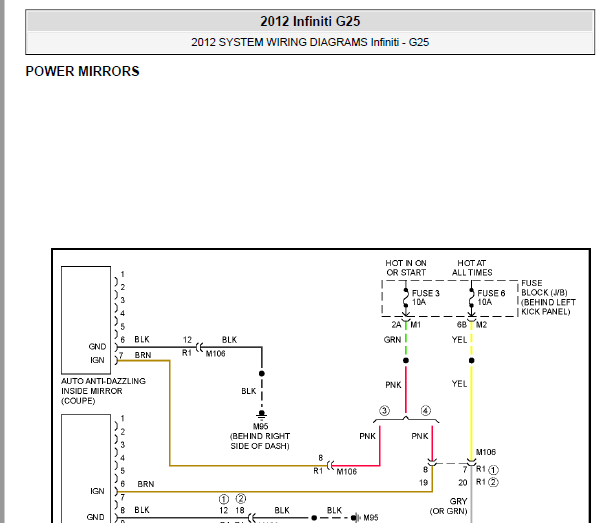This screenshot has width=602, height=523.
Task: Click the M106 label near the yellow wire end
Action: [486, 452]
